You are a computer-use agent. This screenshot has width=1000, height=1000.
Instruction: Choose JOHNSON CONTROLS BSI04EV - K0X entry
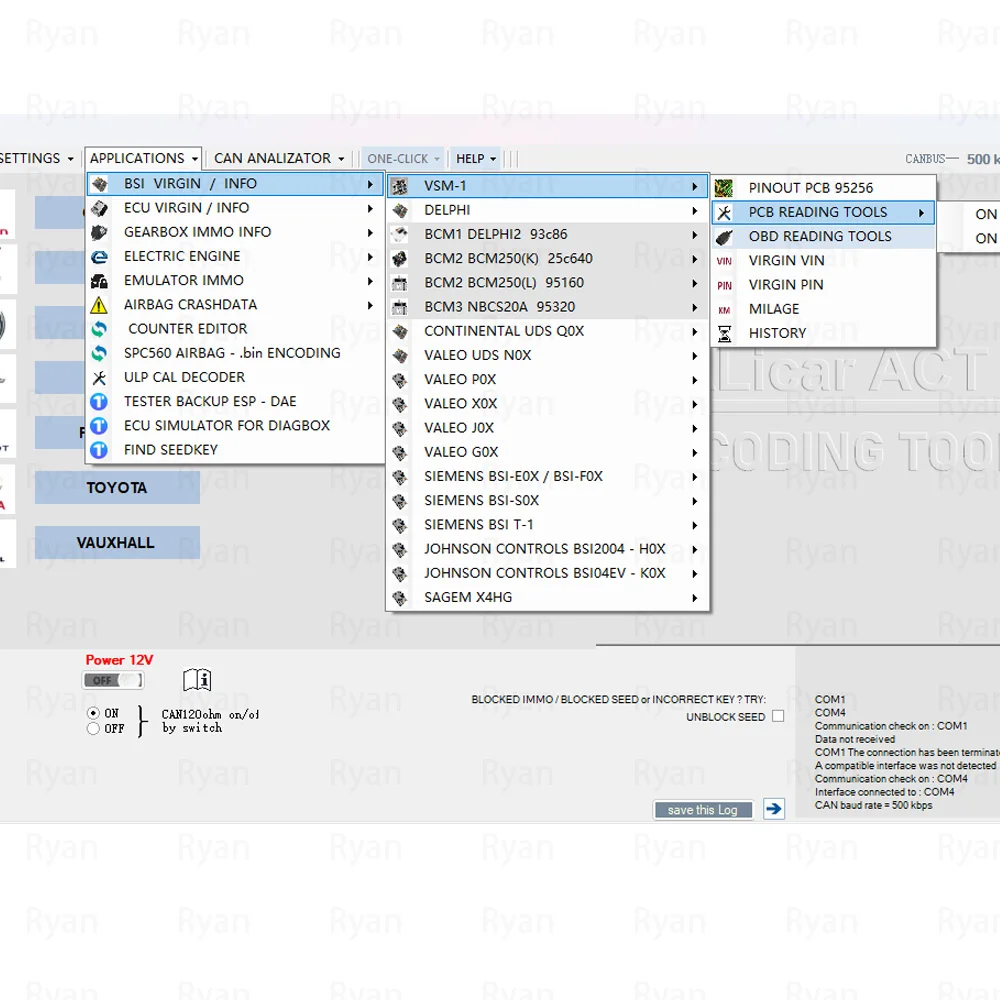coord(547,574)
